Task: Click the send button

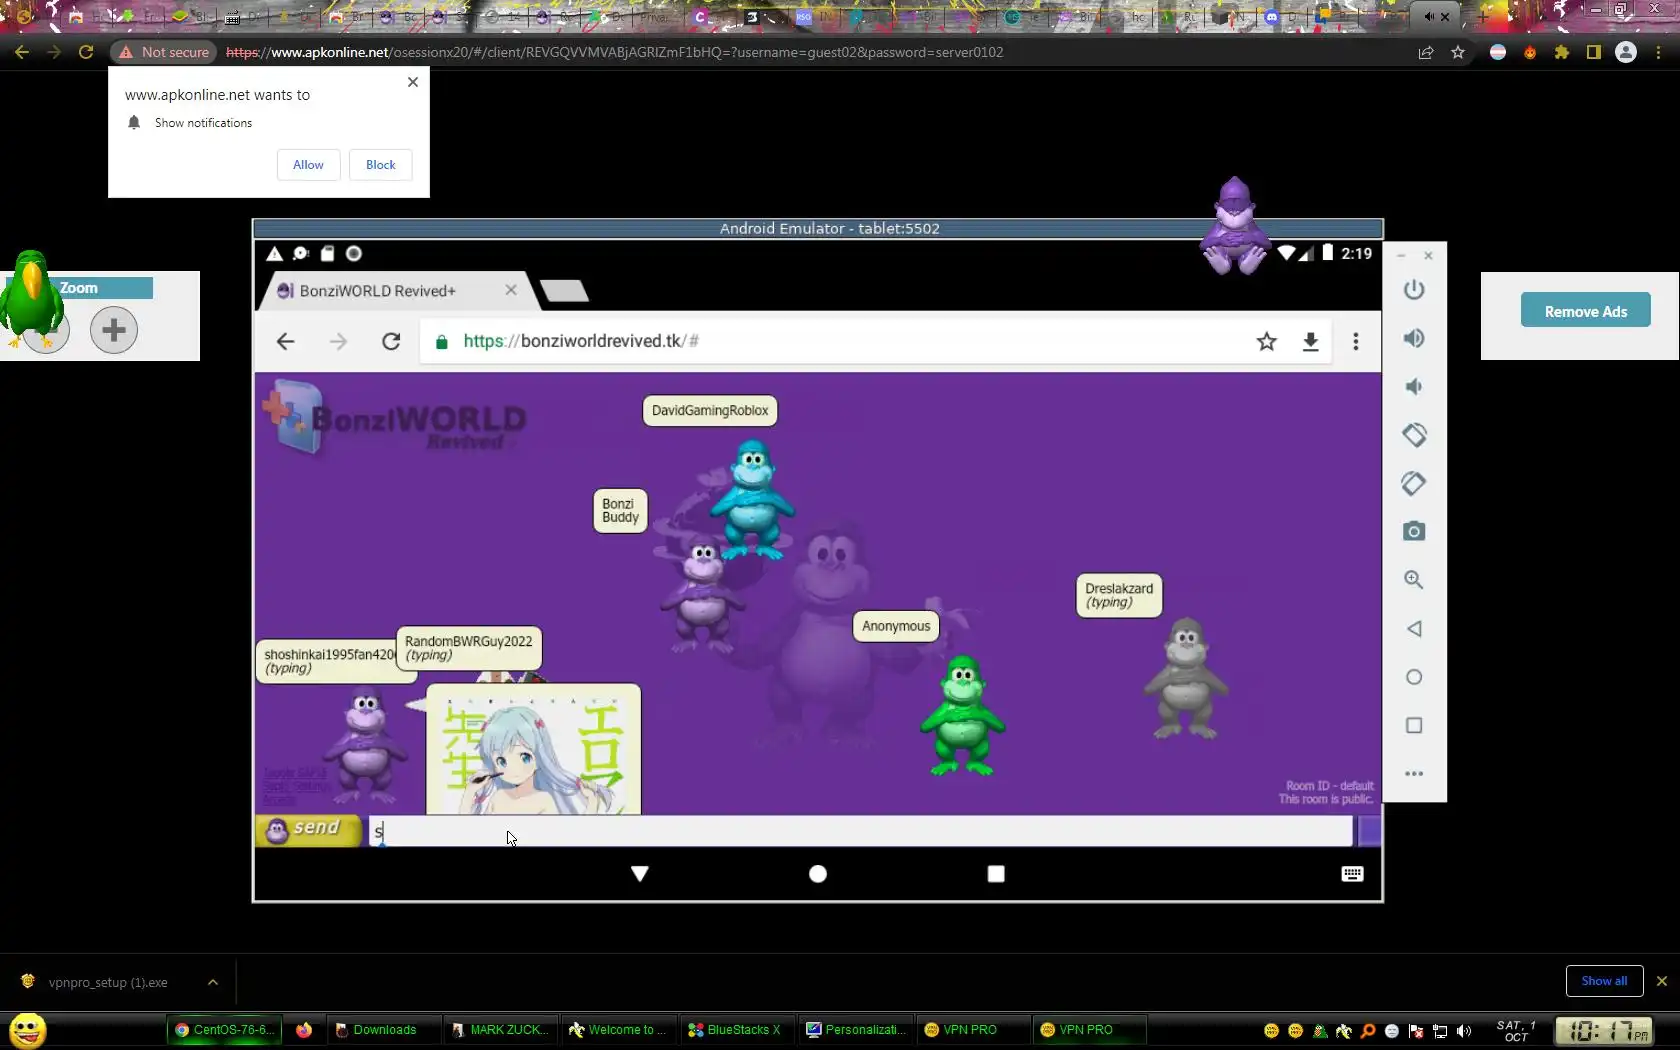Action: click(x=308, y=830)
